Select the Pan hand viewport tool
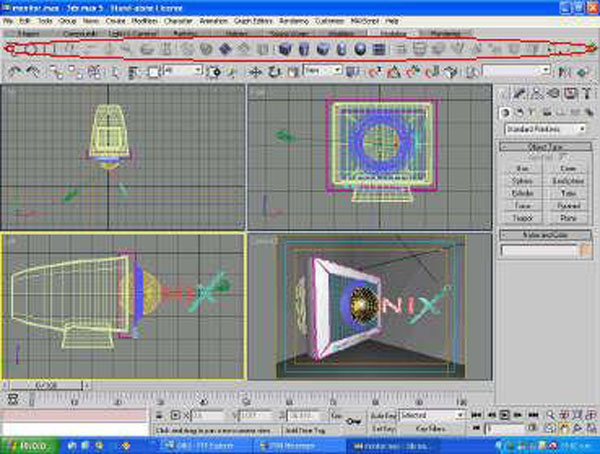This screenshot has height=454, width=600. pyautogui.click(x=564, y=428)
